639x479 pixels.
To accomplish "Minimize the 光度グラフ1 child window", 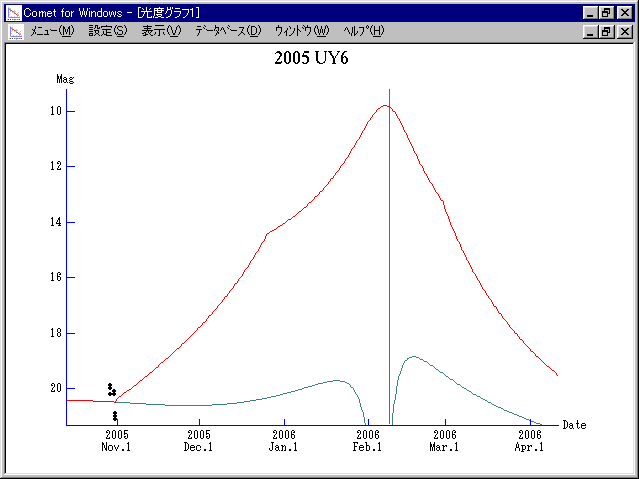I will (590, 31).
